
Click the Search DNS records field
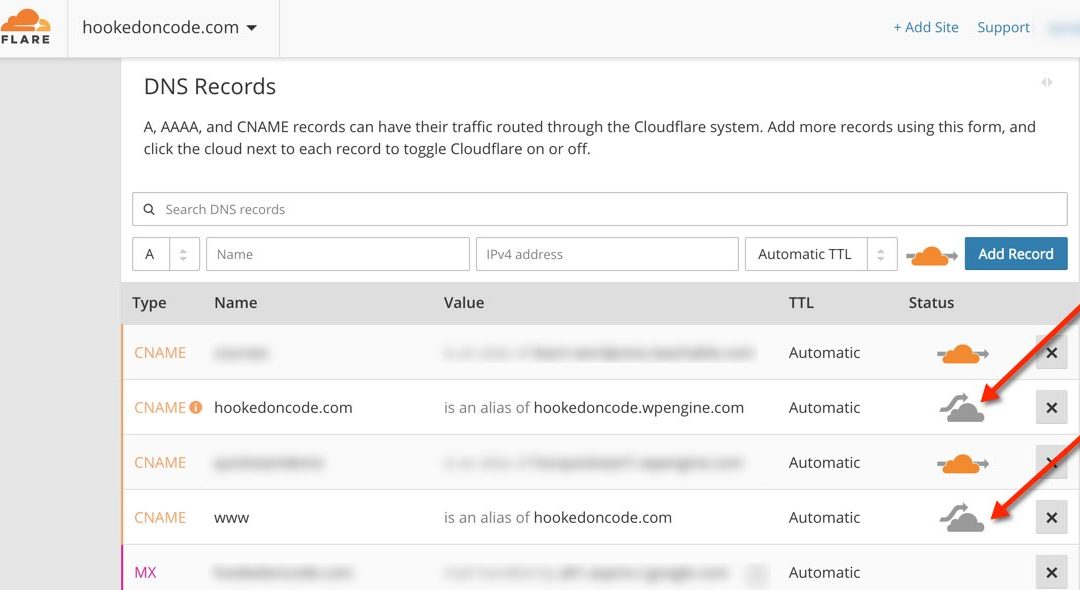[x=599, y=209]
